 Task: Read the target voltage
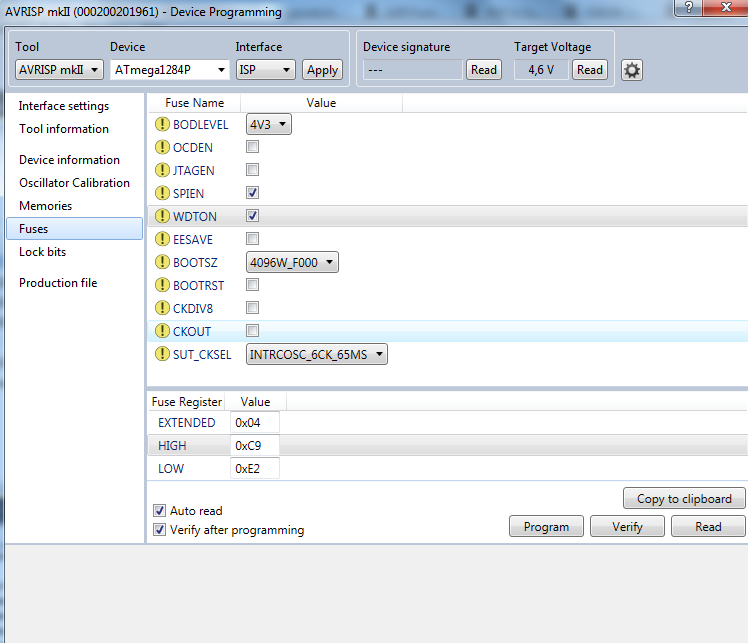pos(590,70)
